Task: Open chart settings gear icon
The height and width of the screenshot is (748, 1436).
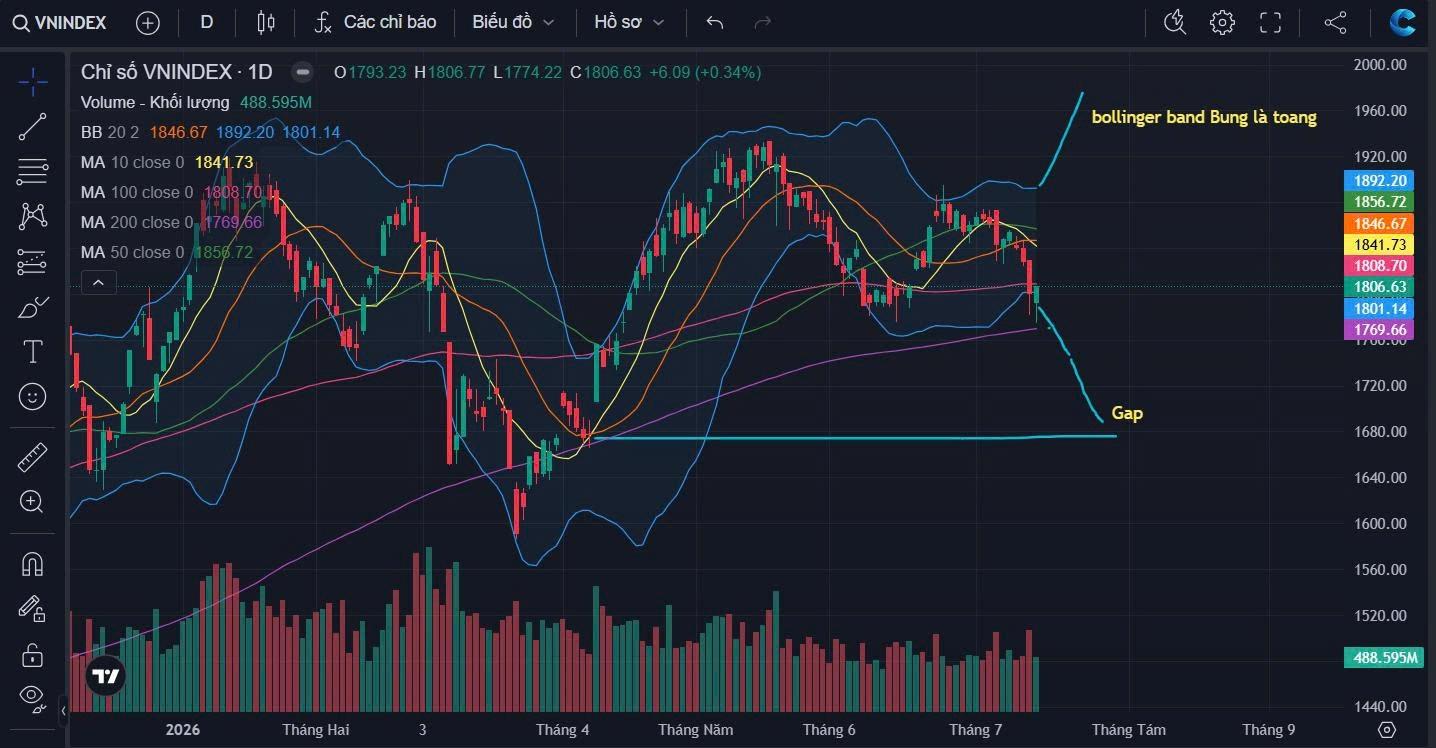Action: tap(1221, 22)
